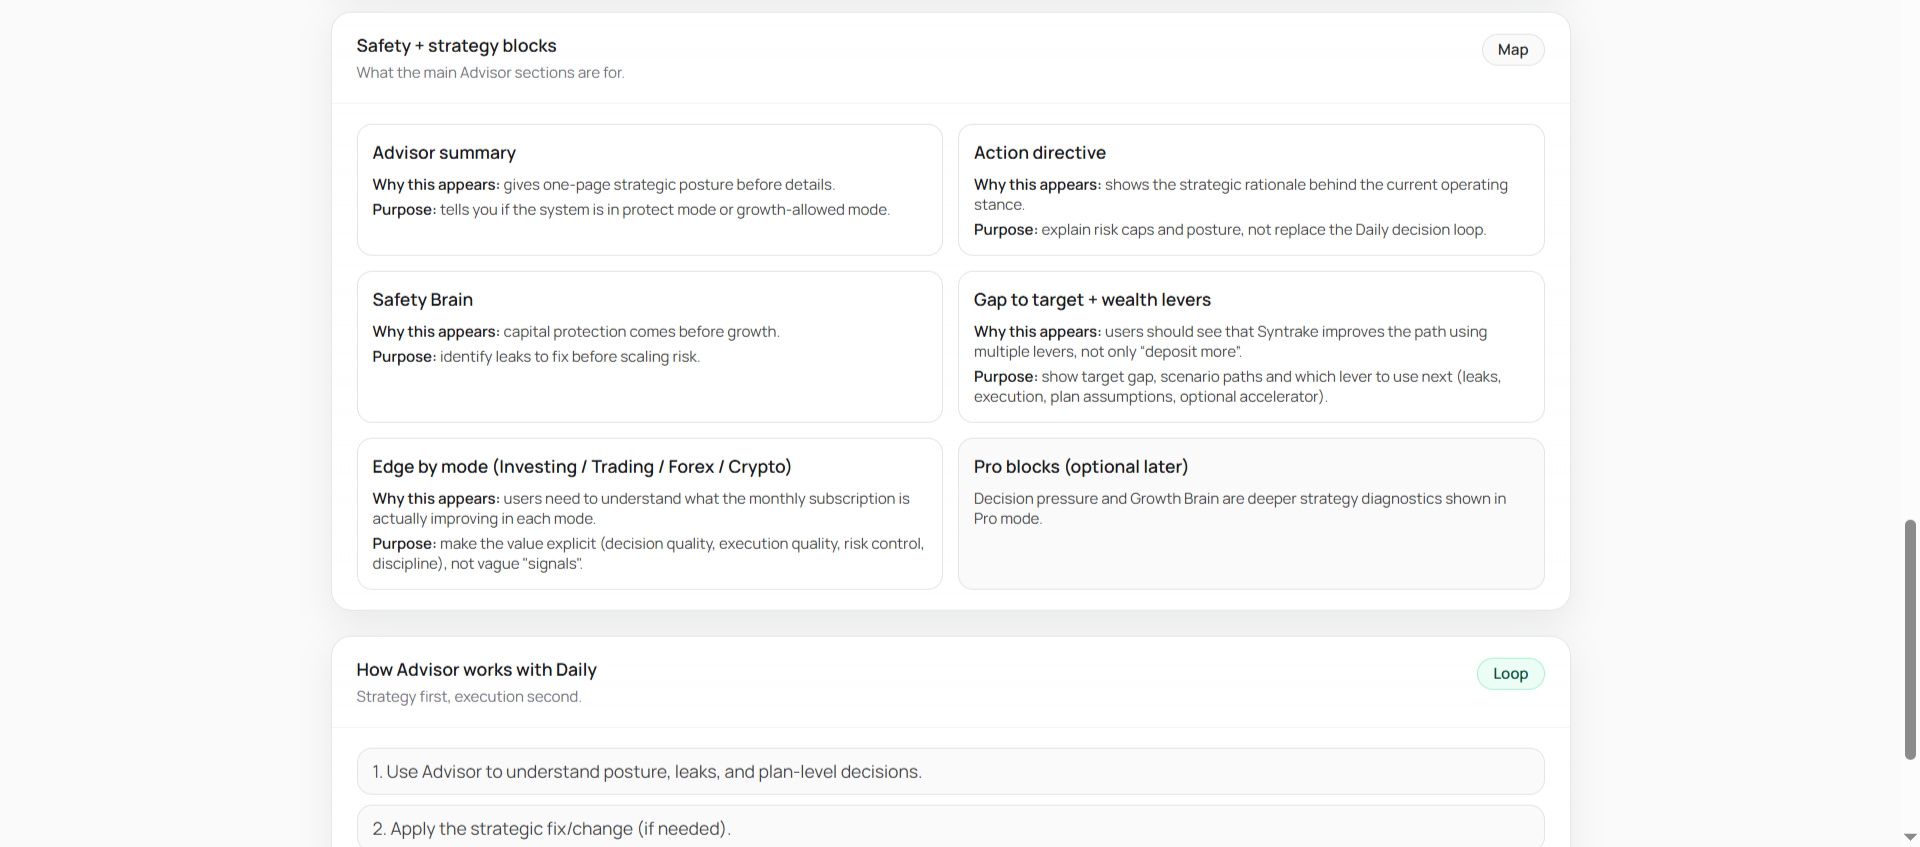Click the Gap to target + wealth levers card

(1250, 347)
